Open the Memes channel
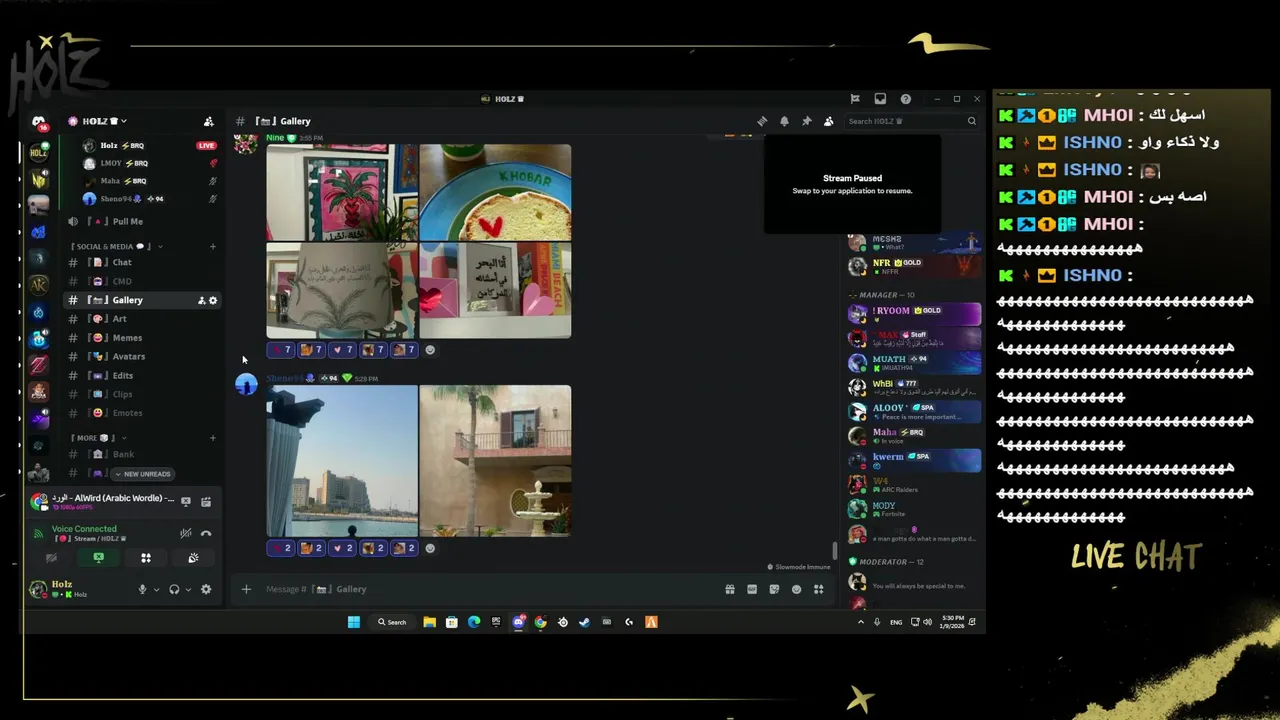 click(140, 338)
